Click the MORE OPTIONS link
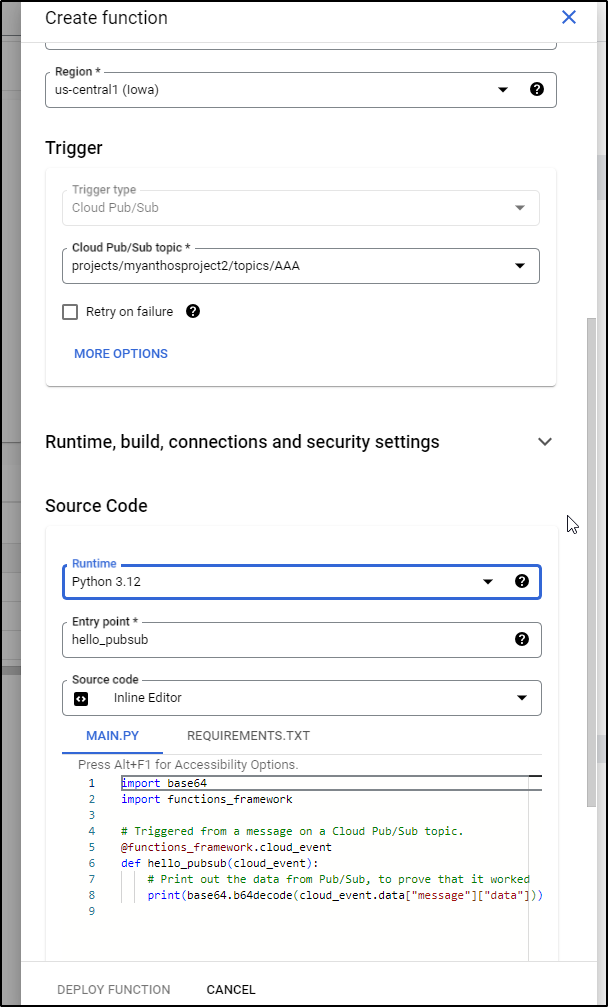 click(121, 354)
